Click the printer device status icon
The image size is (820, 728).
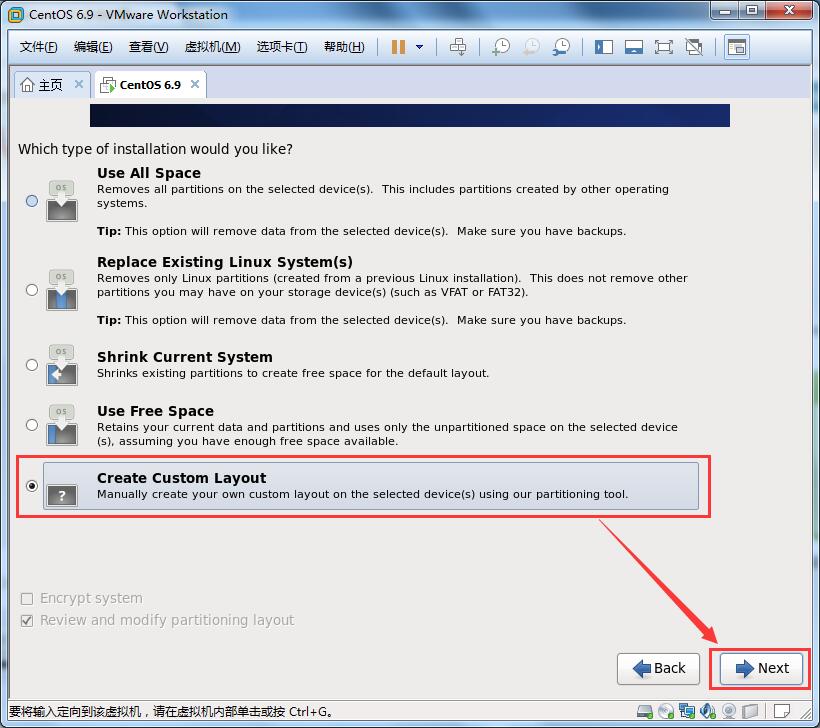pyautogui.click(x=750, y=711)
